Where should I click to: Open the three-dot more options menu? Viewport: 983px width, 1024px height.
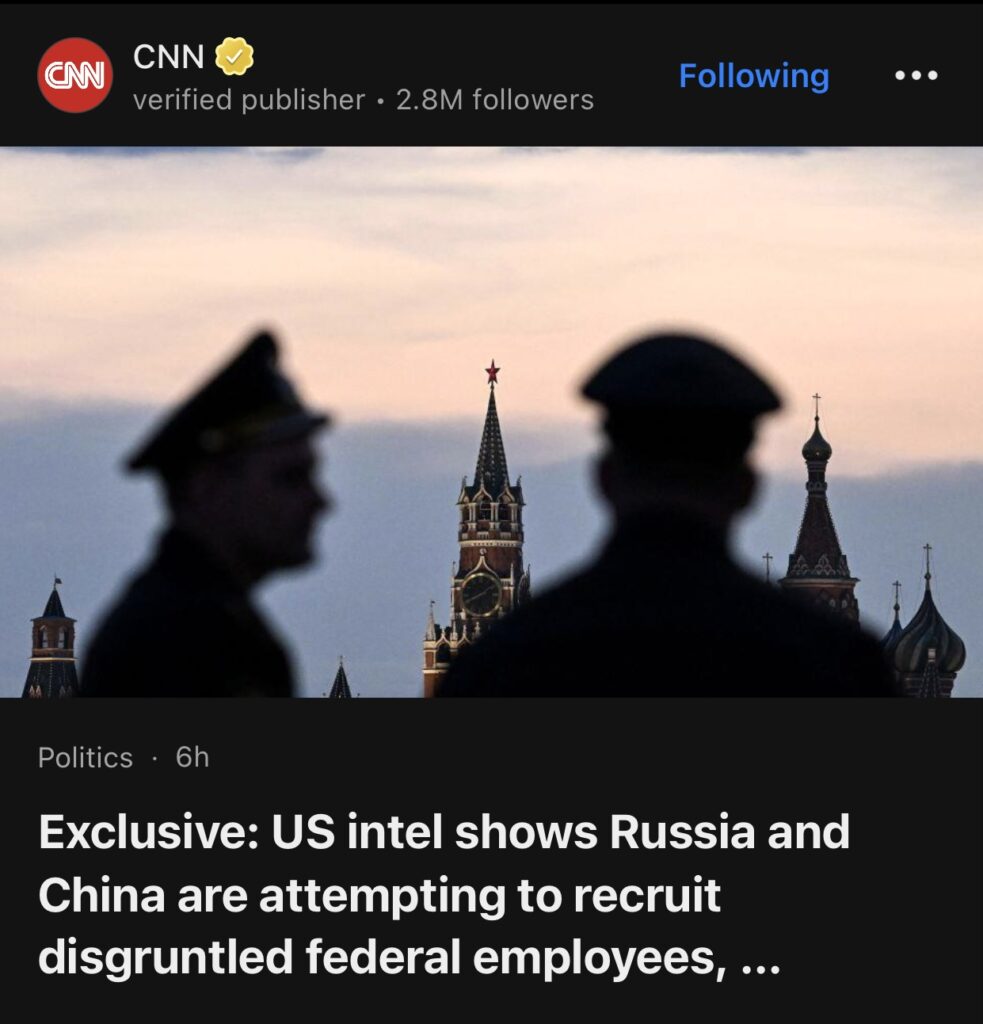[916, 75]
